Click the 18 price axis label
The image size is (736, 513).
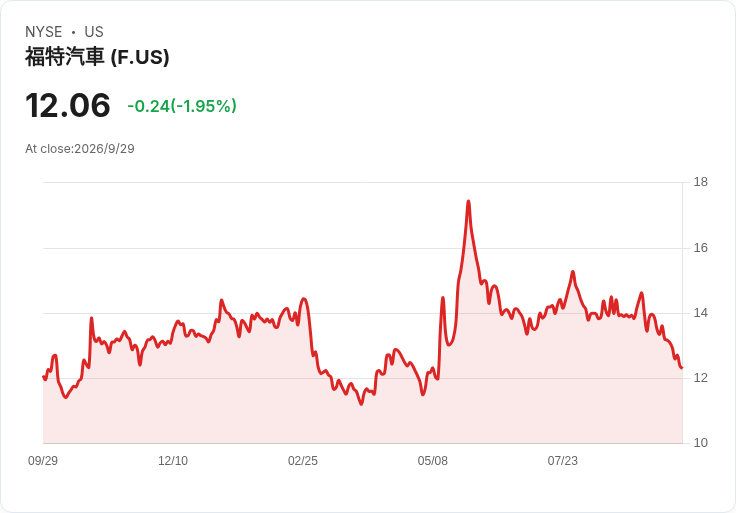coord(700,182)
